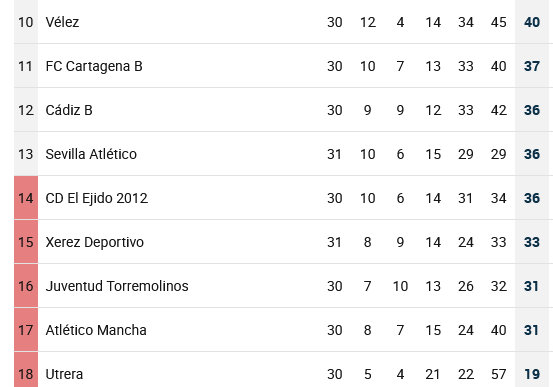This screenshot has height=387, width=553.
Task: Click Vélez's 40 points value
Action: (x=532, y=22)
